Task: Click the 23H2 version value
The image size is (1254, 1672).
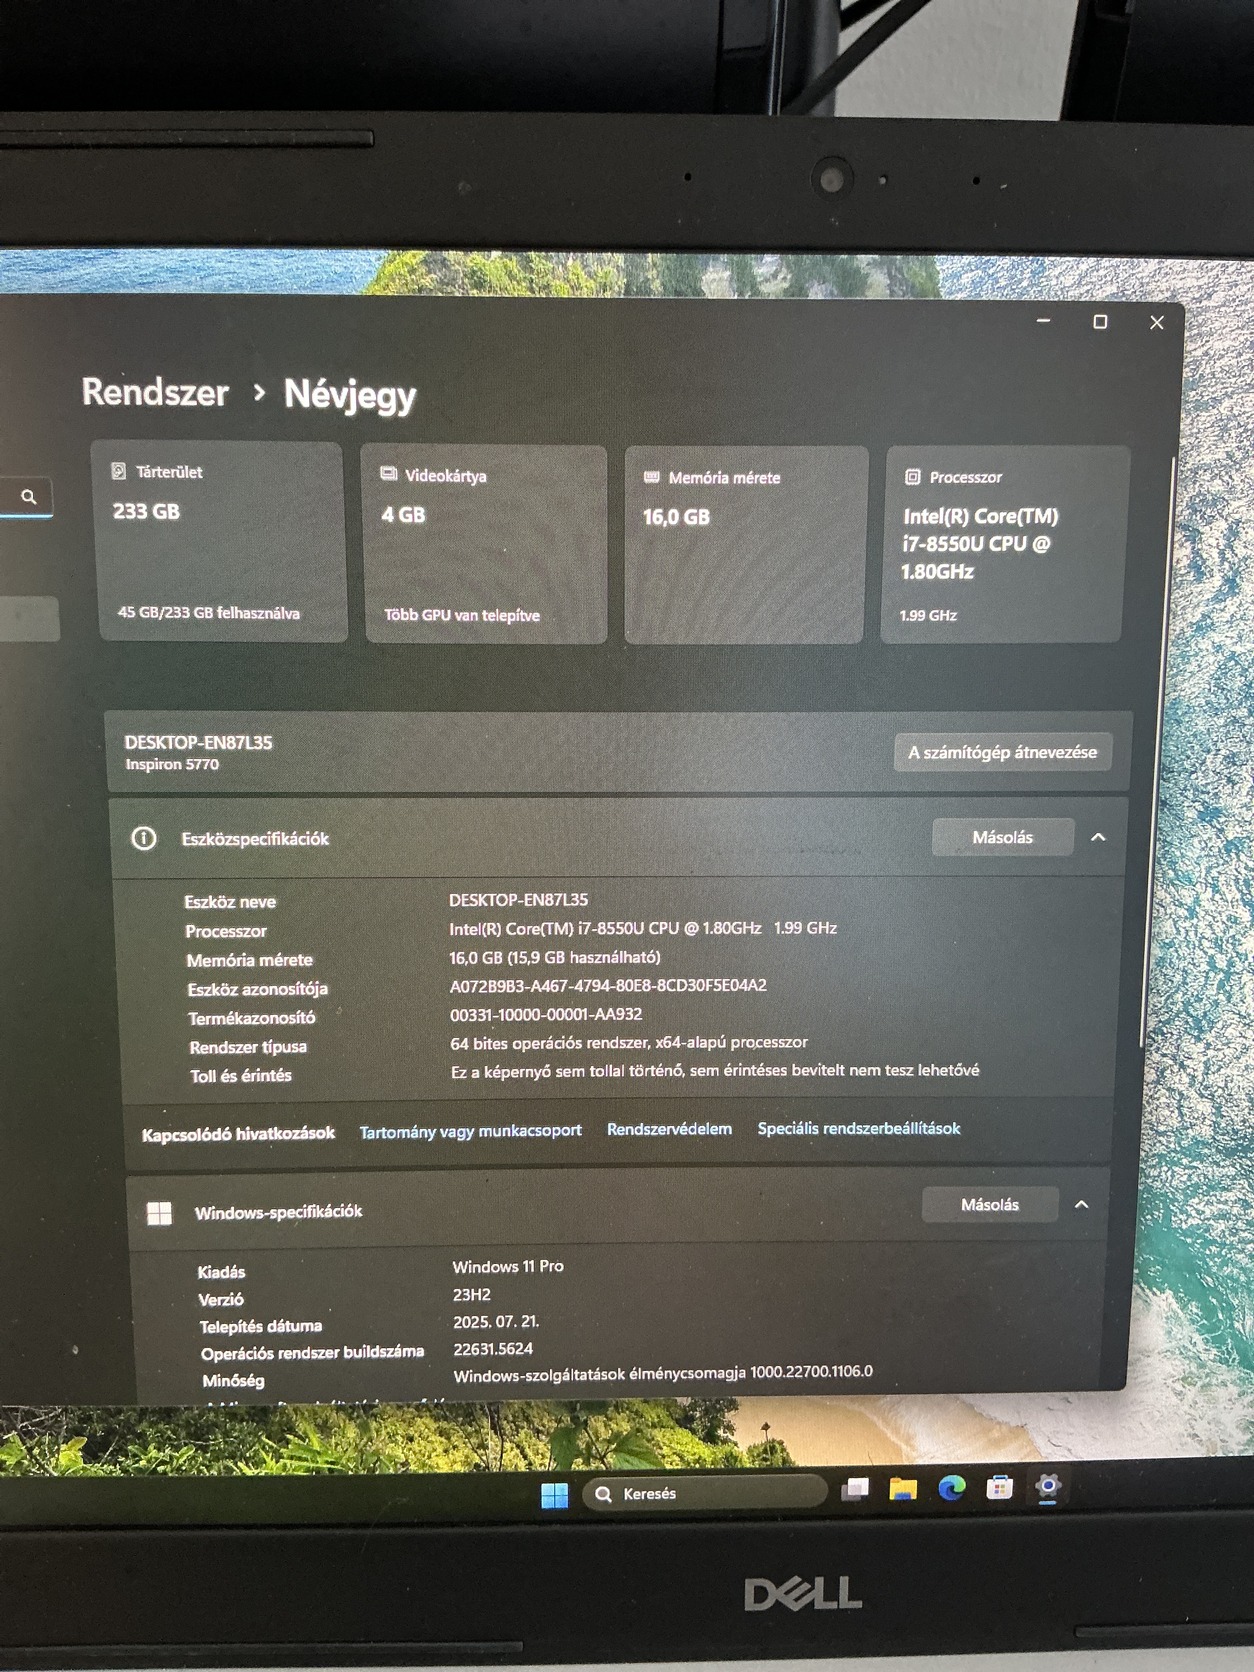Action: [472, 1294]
